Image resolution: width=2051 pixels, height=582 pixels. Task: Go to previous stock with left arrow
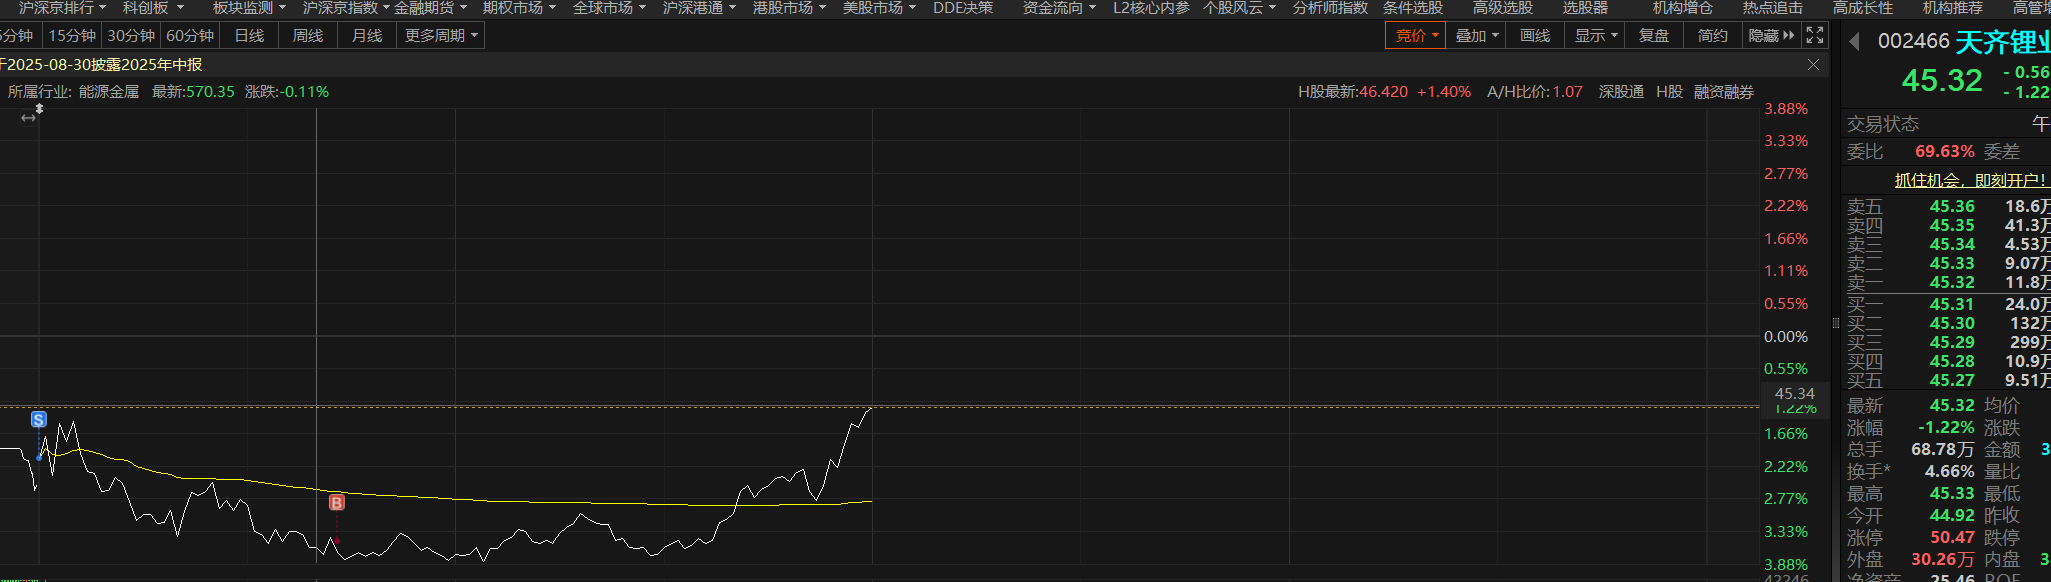[x=1854, y=42]
